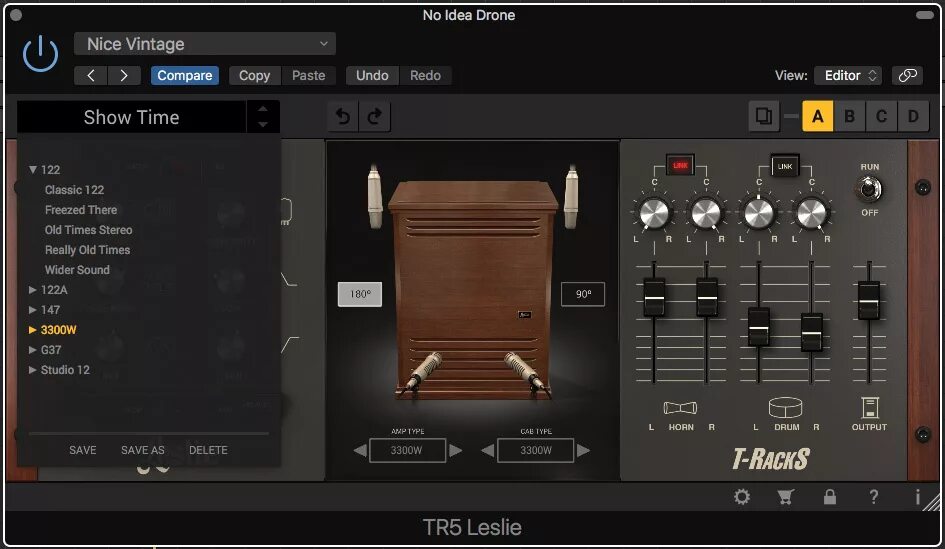Click the CAB TYPE 3300W value box
This screenshot has height=549, width=945.
pyautogui.click(x=535, y=450)
